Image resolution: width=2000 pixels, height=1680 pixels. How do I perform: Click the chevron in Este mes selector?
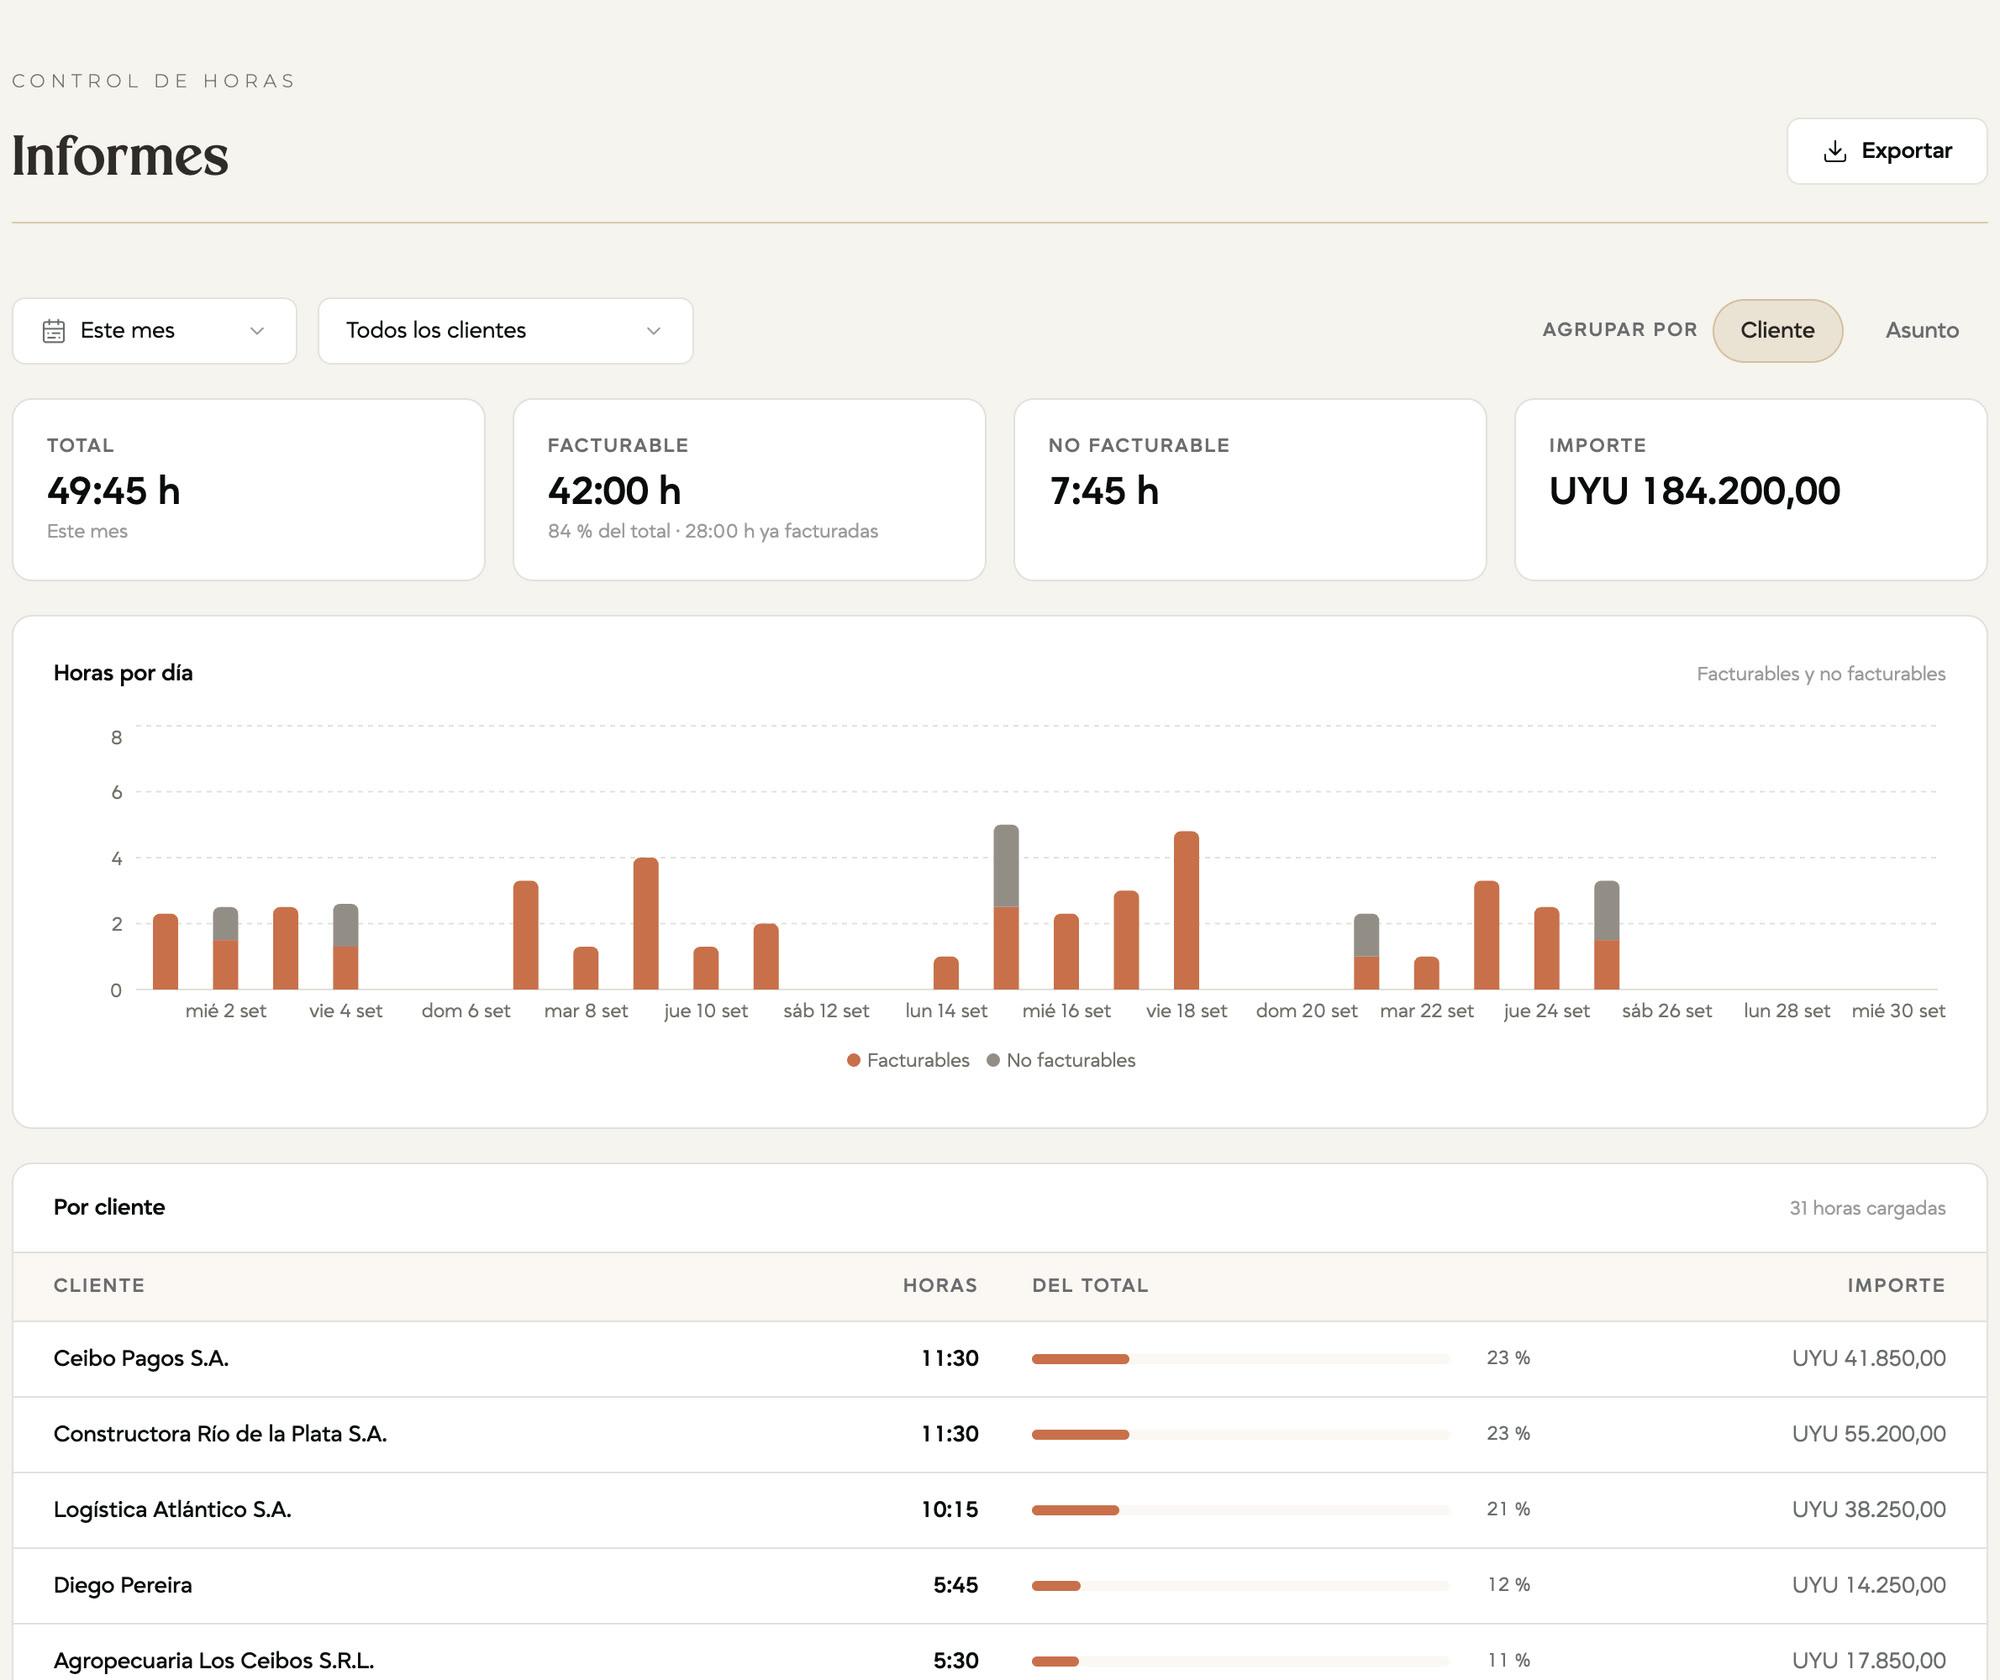257,331
